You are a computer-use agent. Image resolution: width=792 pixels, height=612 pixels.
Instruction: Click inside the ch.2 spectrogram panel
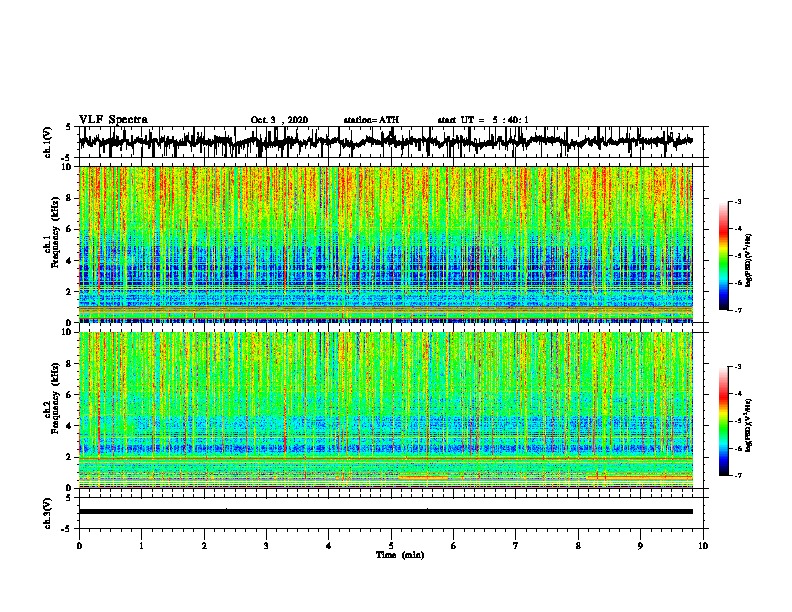pos(386,410)
